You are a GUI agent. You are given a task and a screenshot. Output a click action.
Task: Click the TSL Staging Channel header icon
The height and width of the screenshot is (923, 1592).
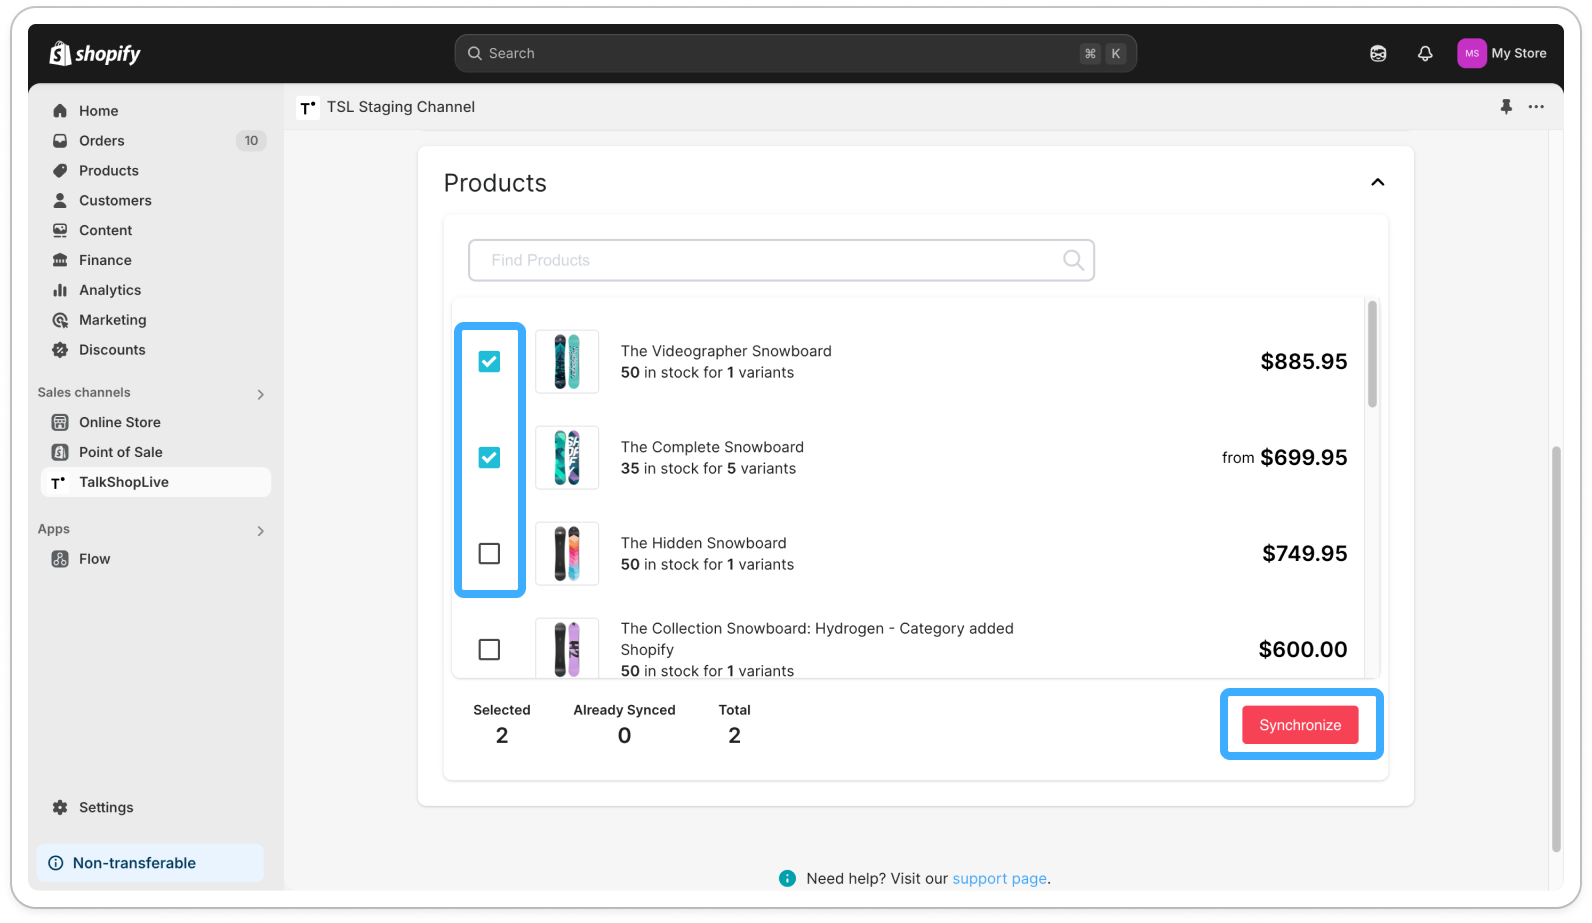pyautogui.click(x=308, y=107)
